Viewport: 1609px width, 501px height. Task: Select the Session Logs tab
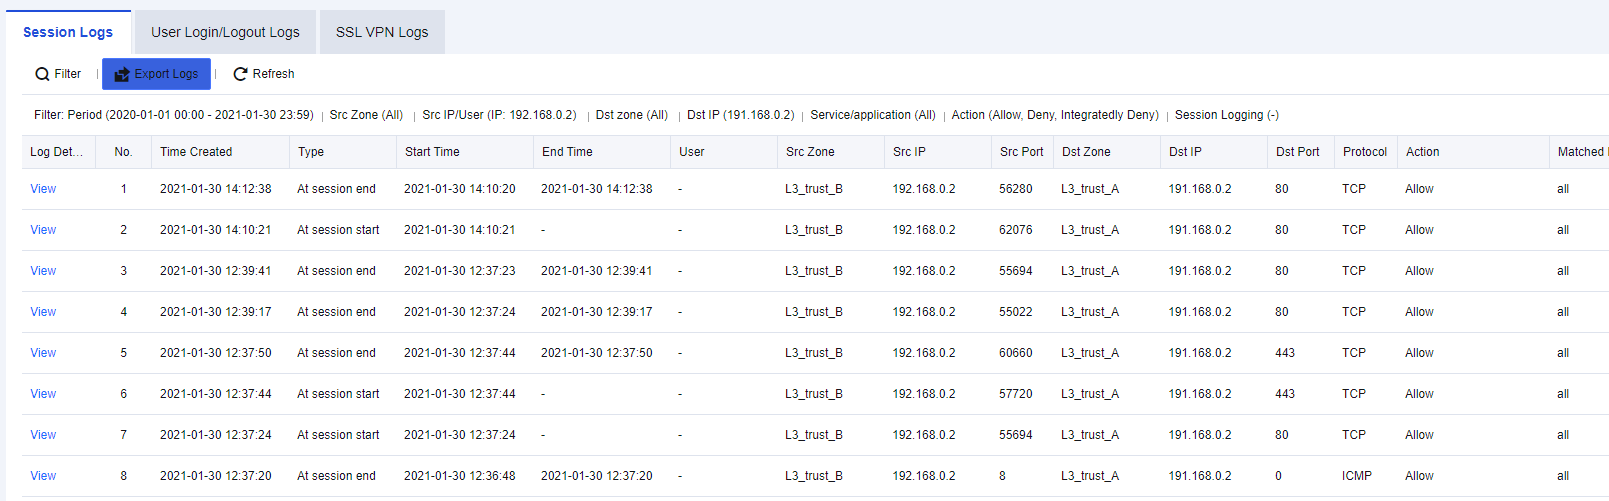point(68,32)
